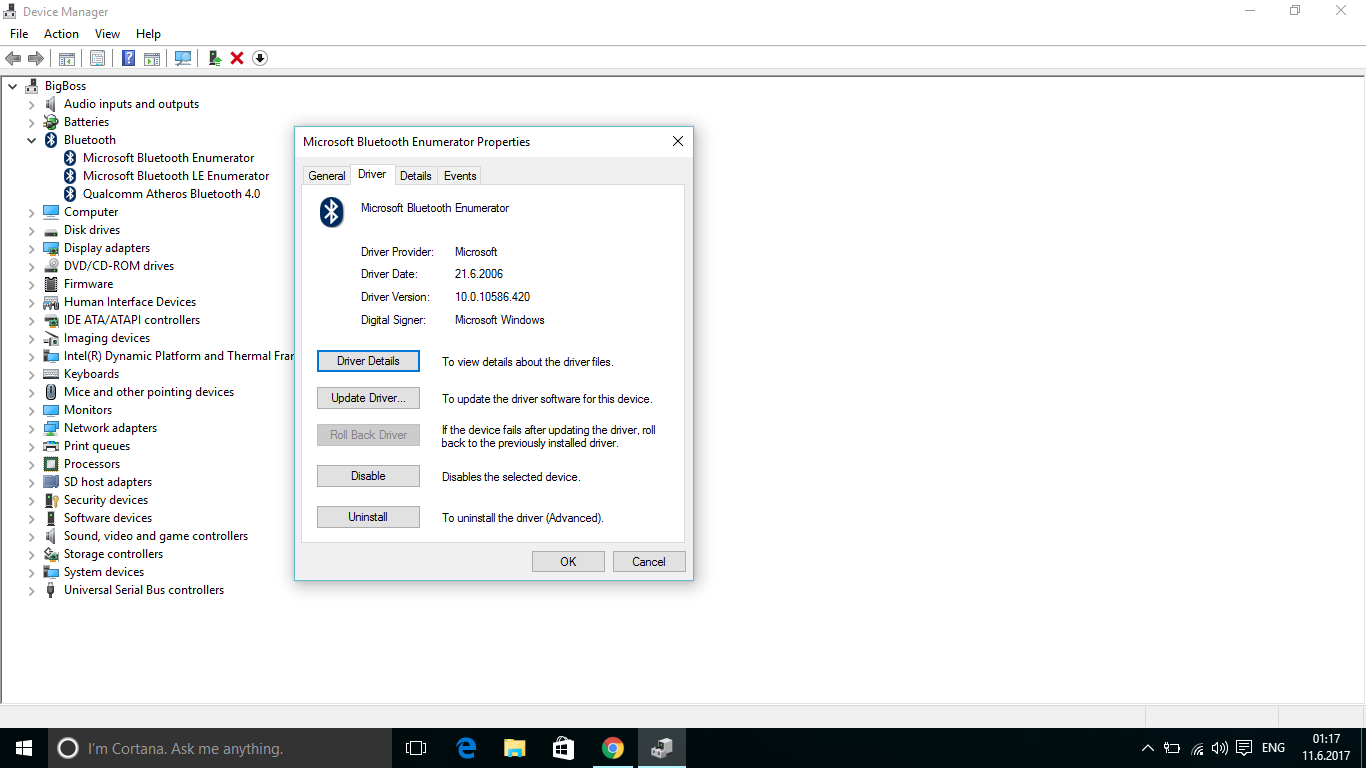Open the Windows Start button
This screenshot has height=768, width=1366.
24,748
